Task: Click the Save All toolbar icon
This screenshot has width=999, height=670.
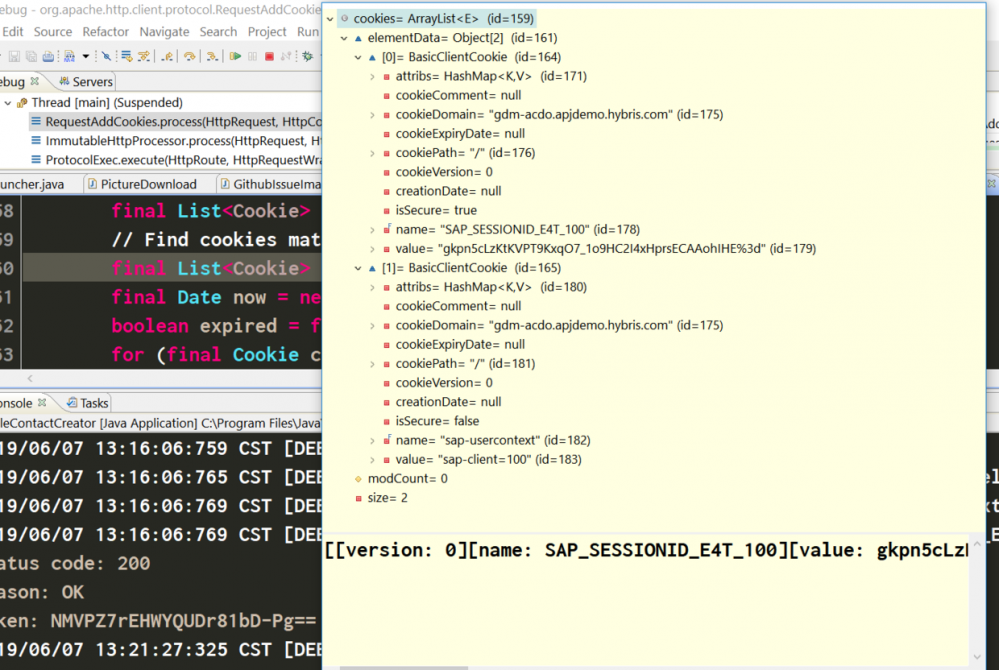Action: tap(31, 57)
